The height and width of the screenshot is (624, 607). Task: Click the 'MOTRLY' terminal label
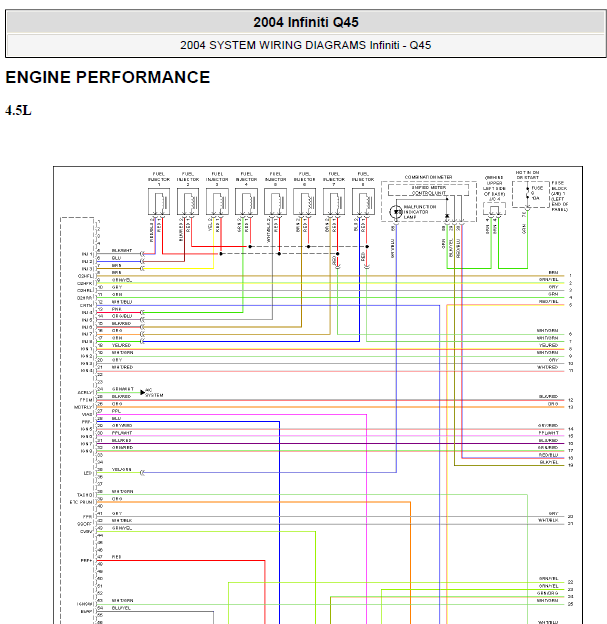(84, 407)
